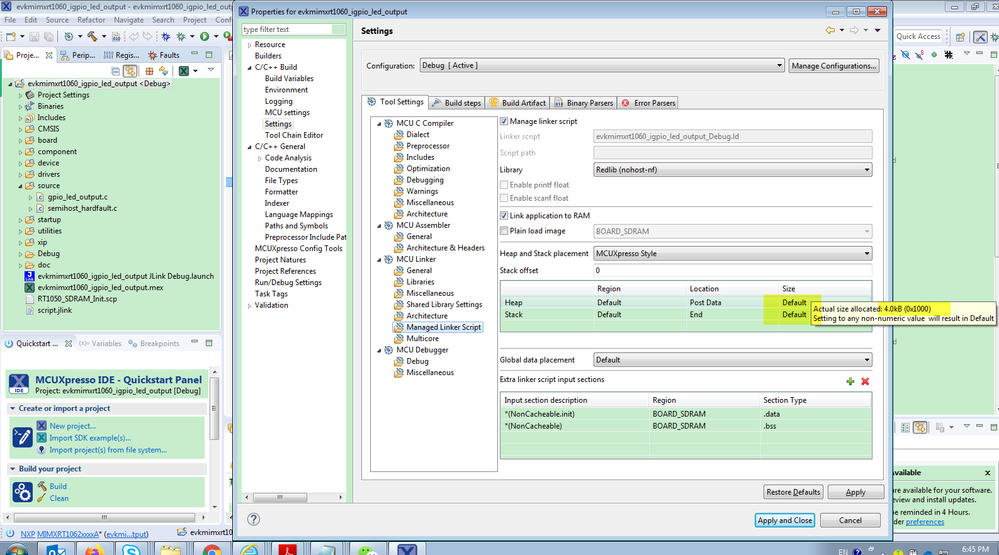
Task: Click the Manage Configurations button
Action: pos(834,66)
